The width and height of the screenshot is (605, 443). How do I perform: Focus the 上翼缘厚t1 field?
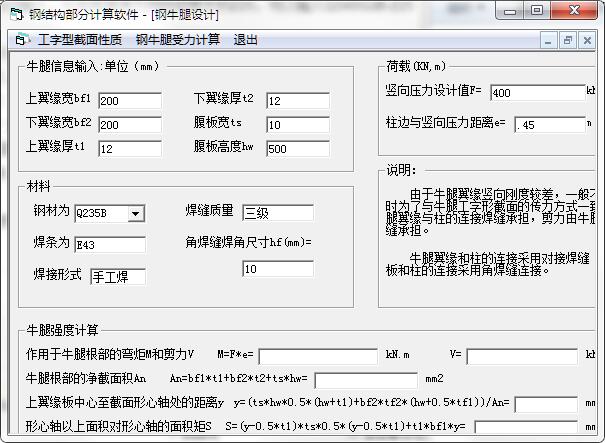(x=130, y=149)
